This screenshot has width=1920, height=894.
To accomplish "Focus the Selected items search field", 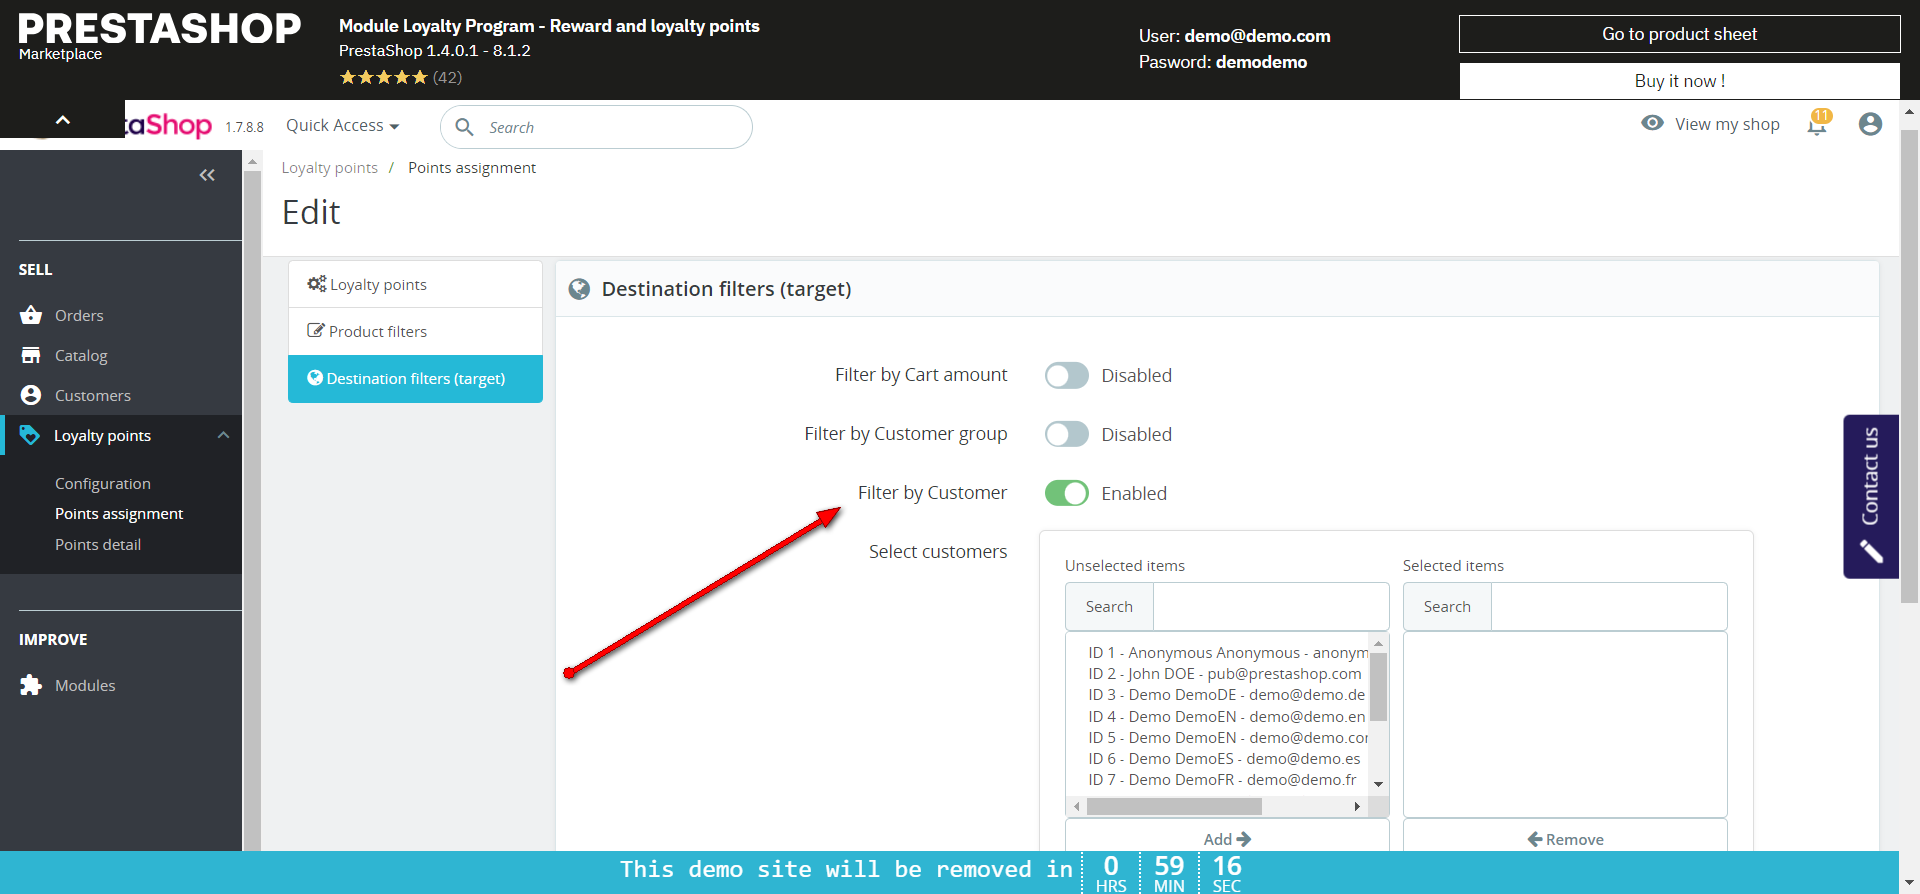I will [1609, 606].
